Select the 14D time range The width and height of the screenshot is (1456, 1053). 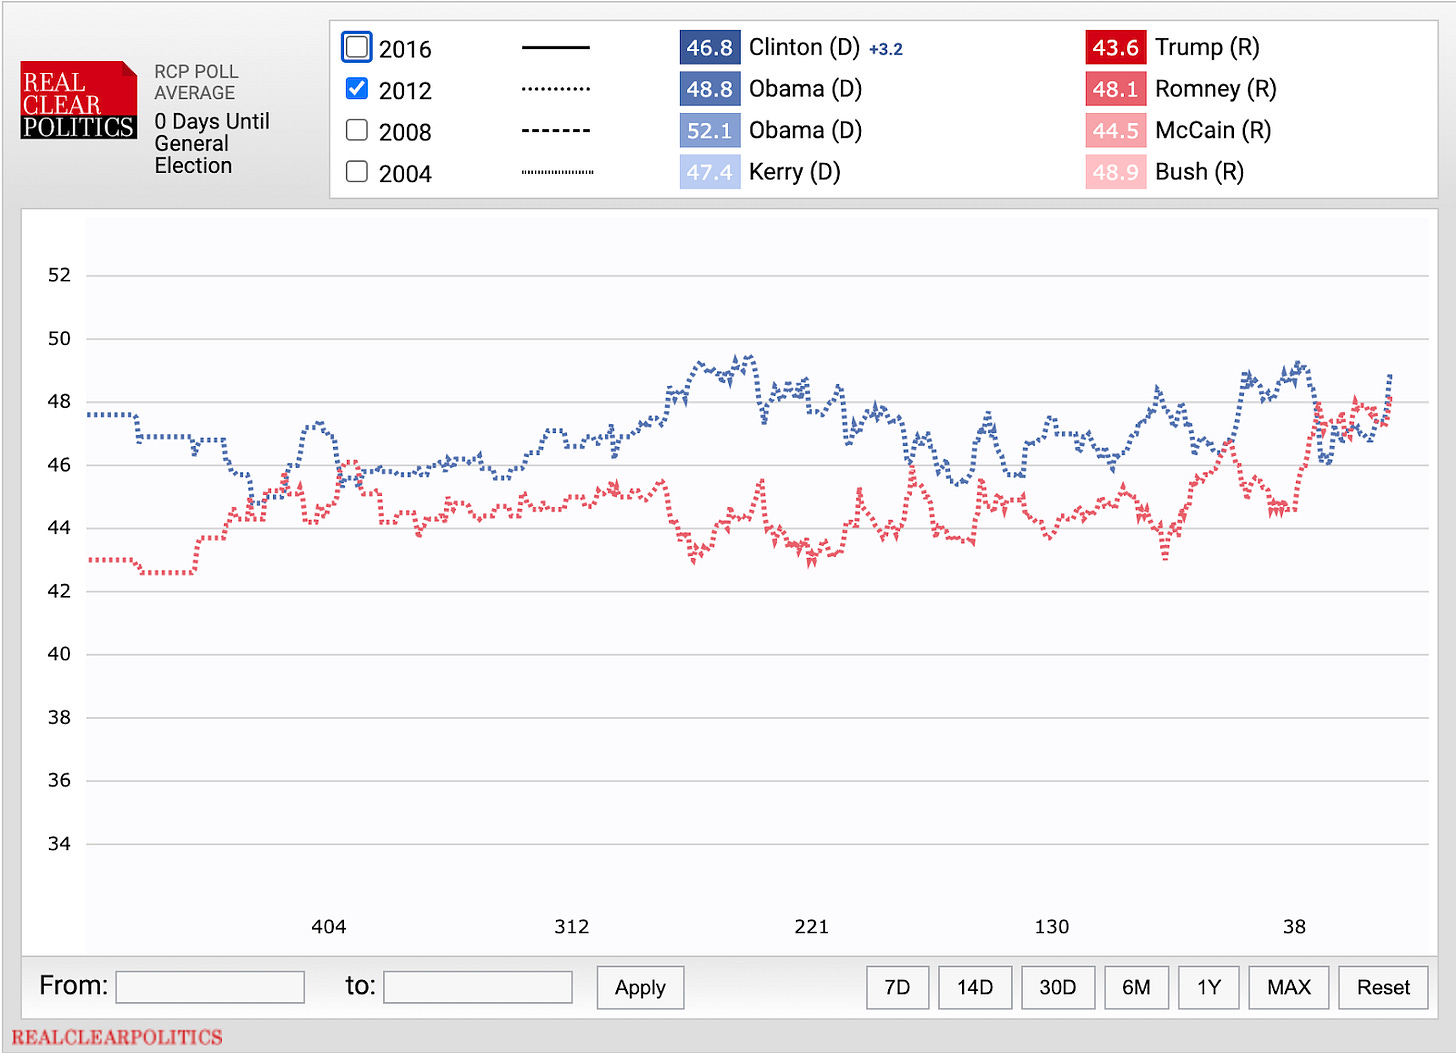pyautogui.click(x=975, y=987)
